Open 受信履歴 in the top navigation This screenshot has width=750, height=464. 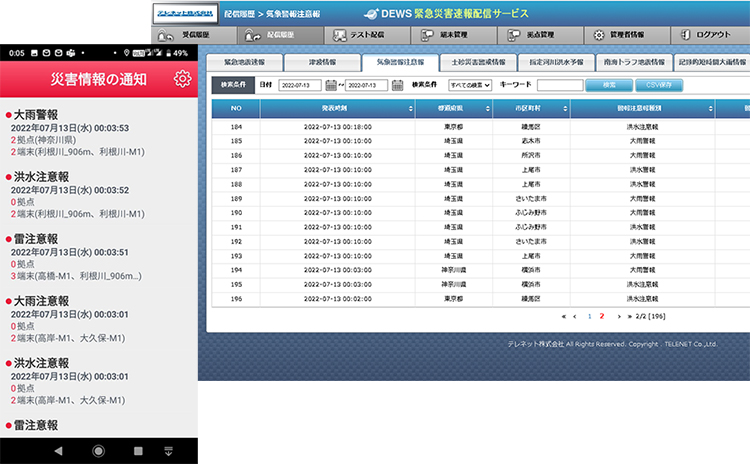tap(194, 35)
